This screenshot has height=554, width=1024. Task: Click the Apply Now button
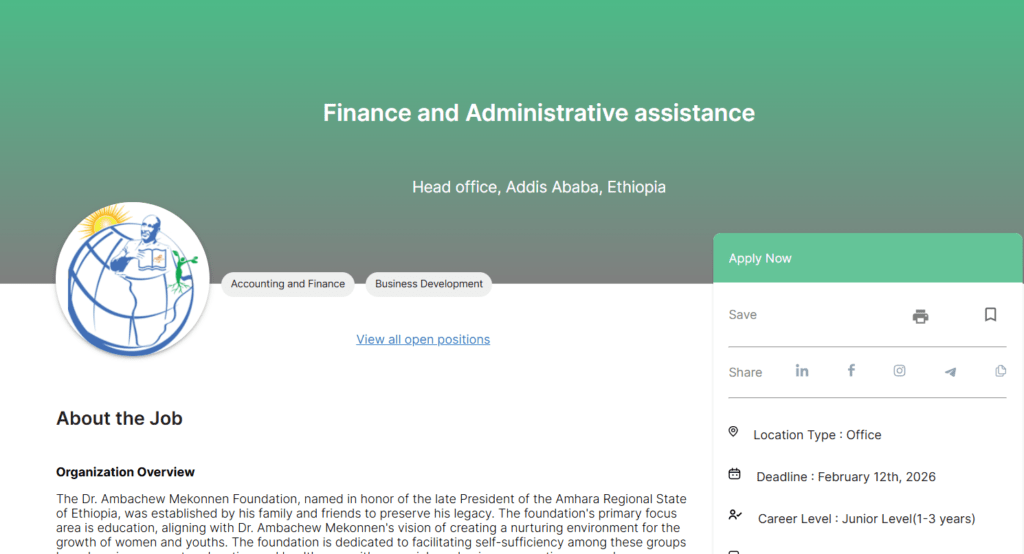(867, 258)
